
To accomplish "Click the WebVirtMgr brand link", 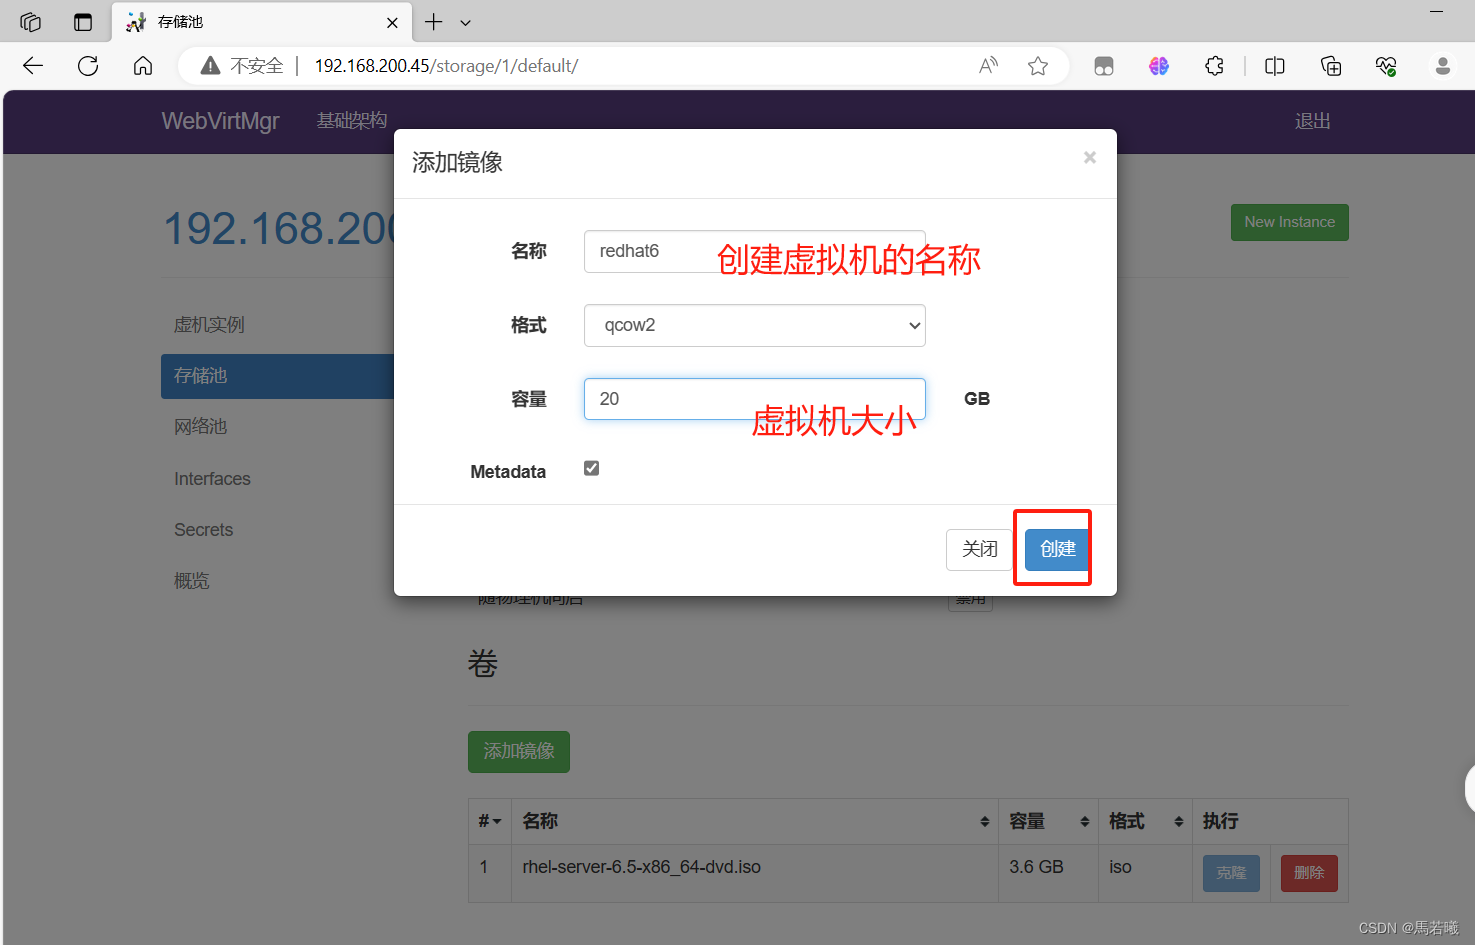I will tap(220, 121).
